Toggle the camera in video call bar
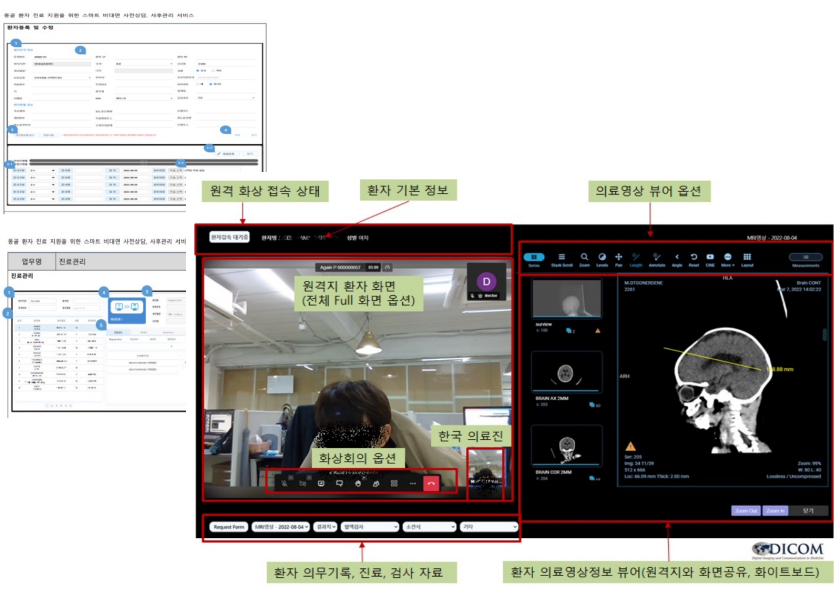Image resolution: width=839 pixels, height=592 pixels. (x=303, y=483)
